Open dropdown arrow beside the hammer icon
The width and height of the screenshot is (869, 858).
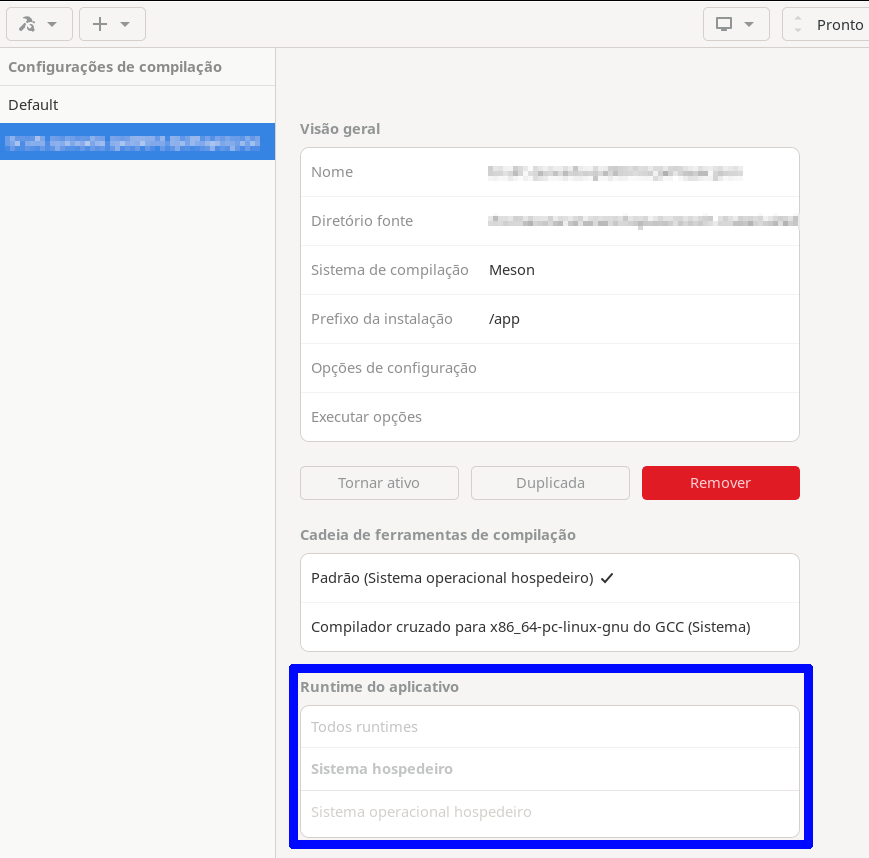pyautogui.click(x=52, y=24)
